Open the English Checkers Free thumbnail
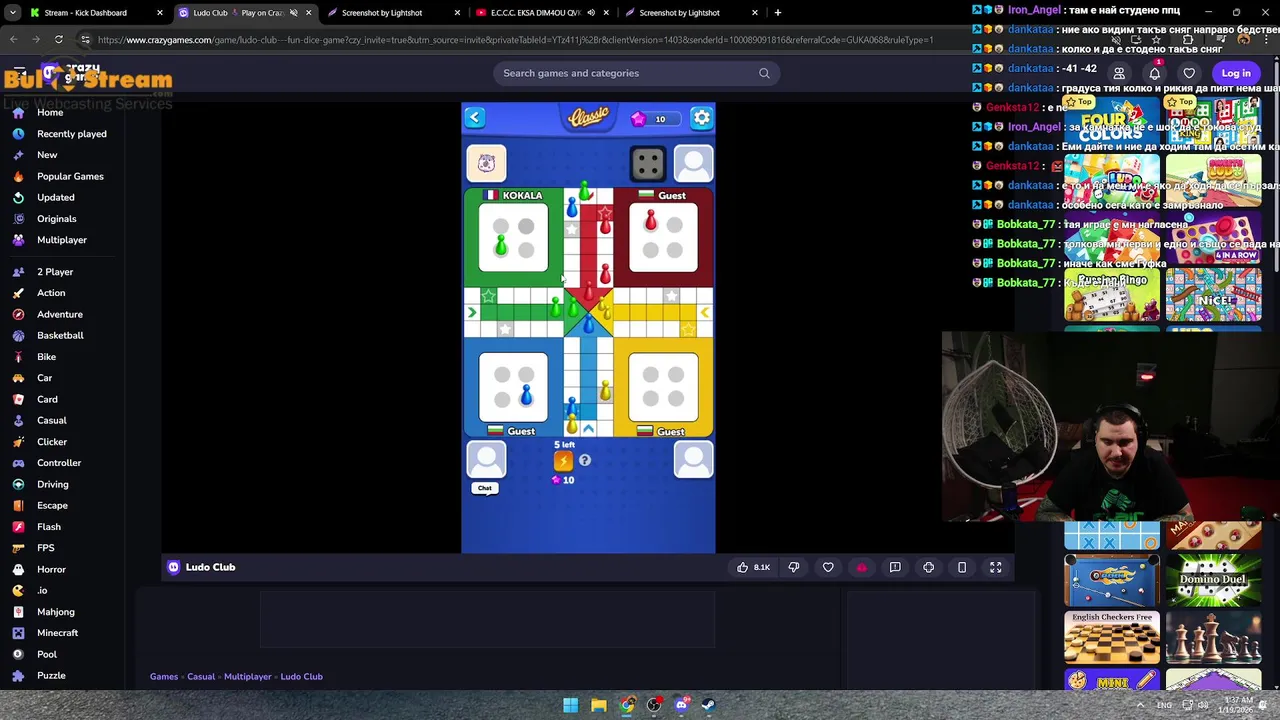The image size is (1280, 720). click(x=1112, y=638)
